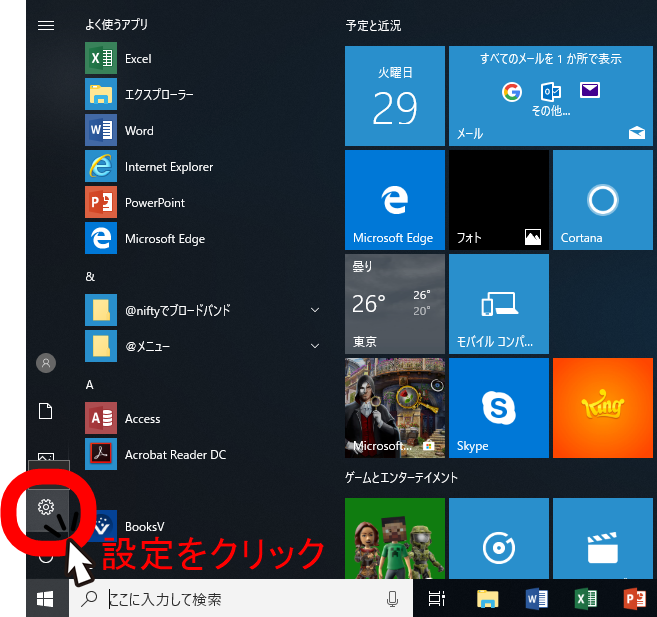Open the 東京 weather tile
Viewport: 657px width, 617px height.
(x=395, y=304)
